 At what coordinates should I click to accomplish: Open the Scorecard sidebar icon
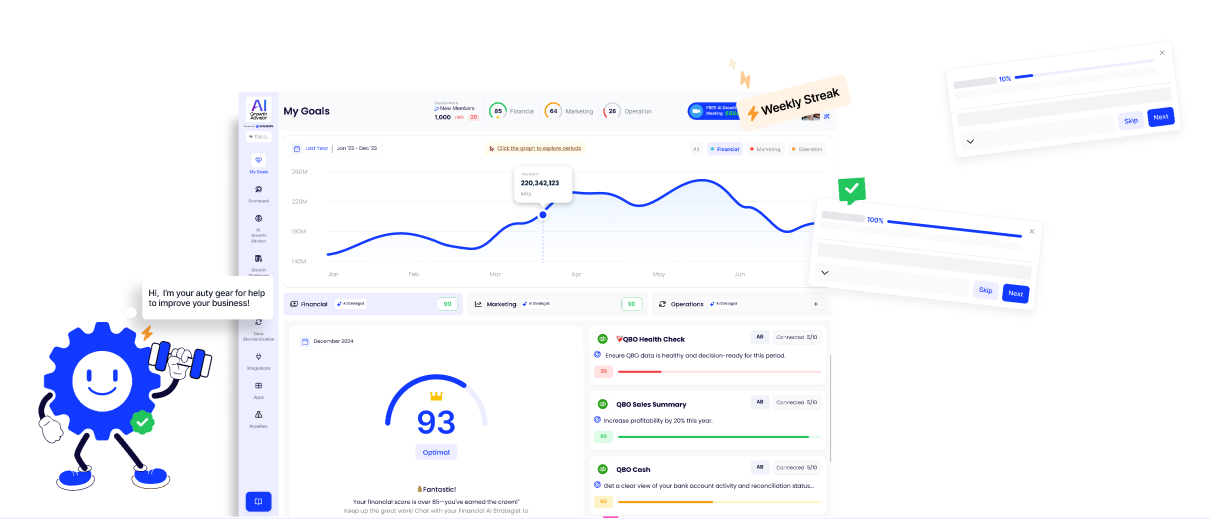[258, 189]
